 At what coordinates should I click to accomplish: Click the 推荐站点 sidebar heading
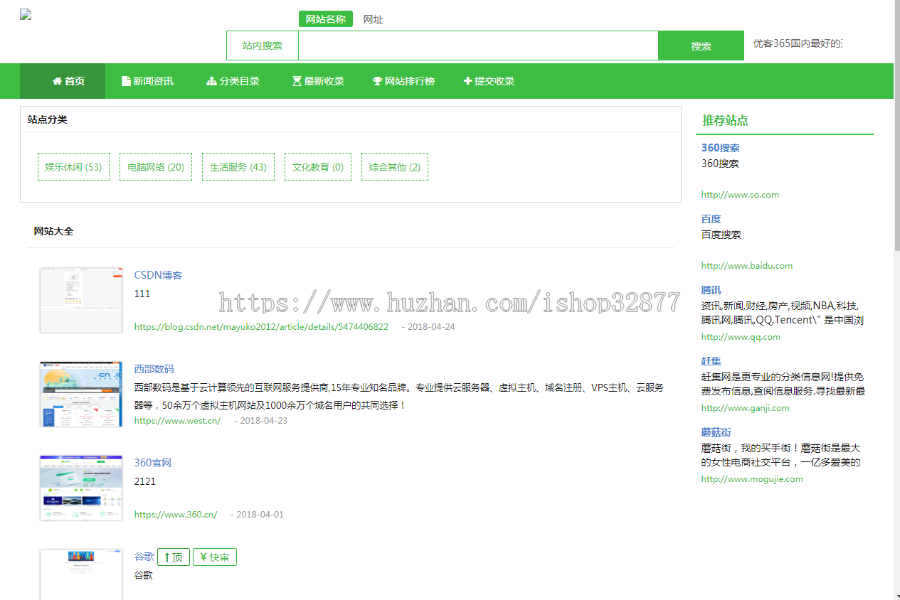point(725,121)
